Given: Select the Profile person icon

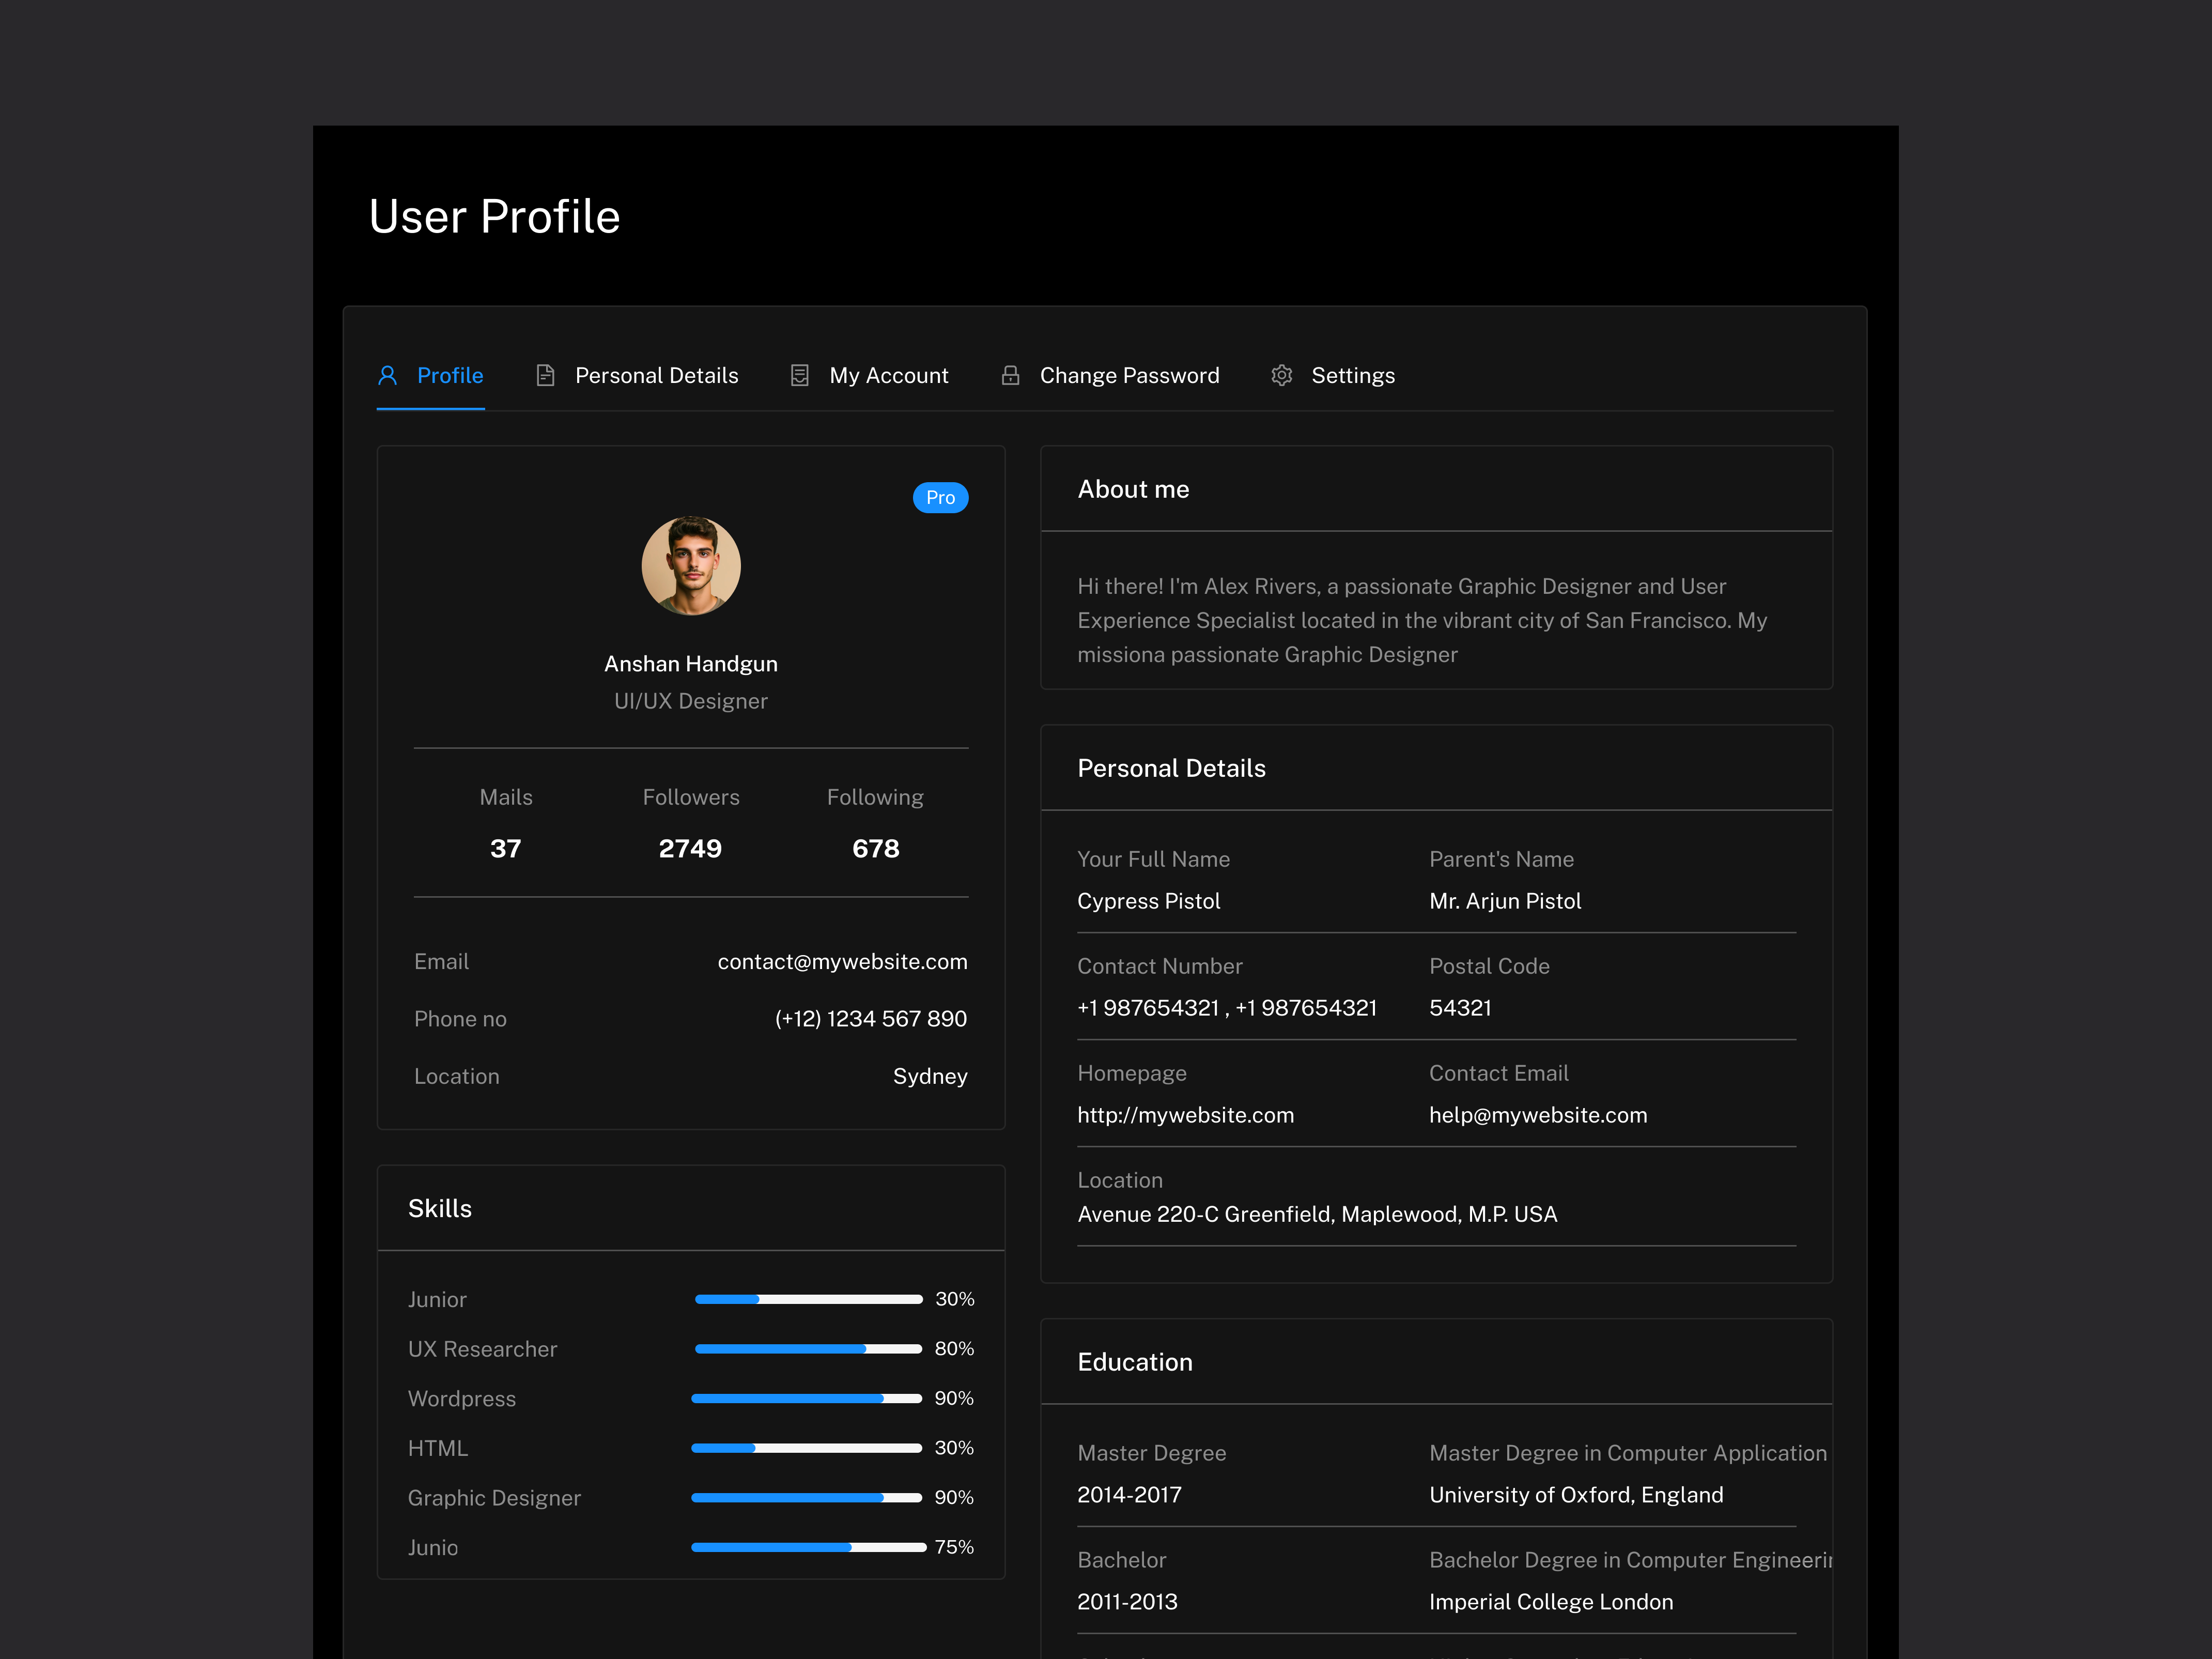Looking at the screenshot, I should click(x=389, y=375).
